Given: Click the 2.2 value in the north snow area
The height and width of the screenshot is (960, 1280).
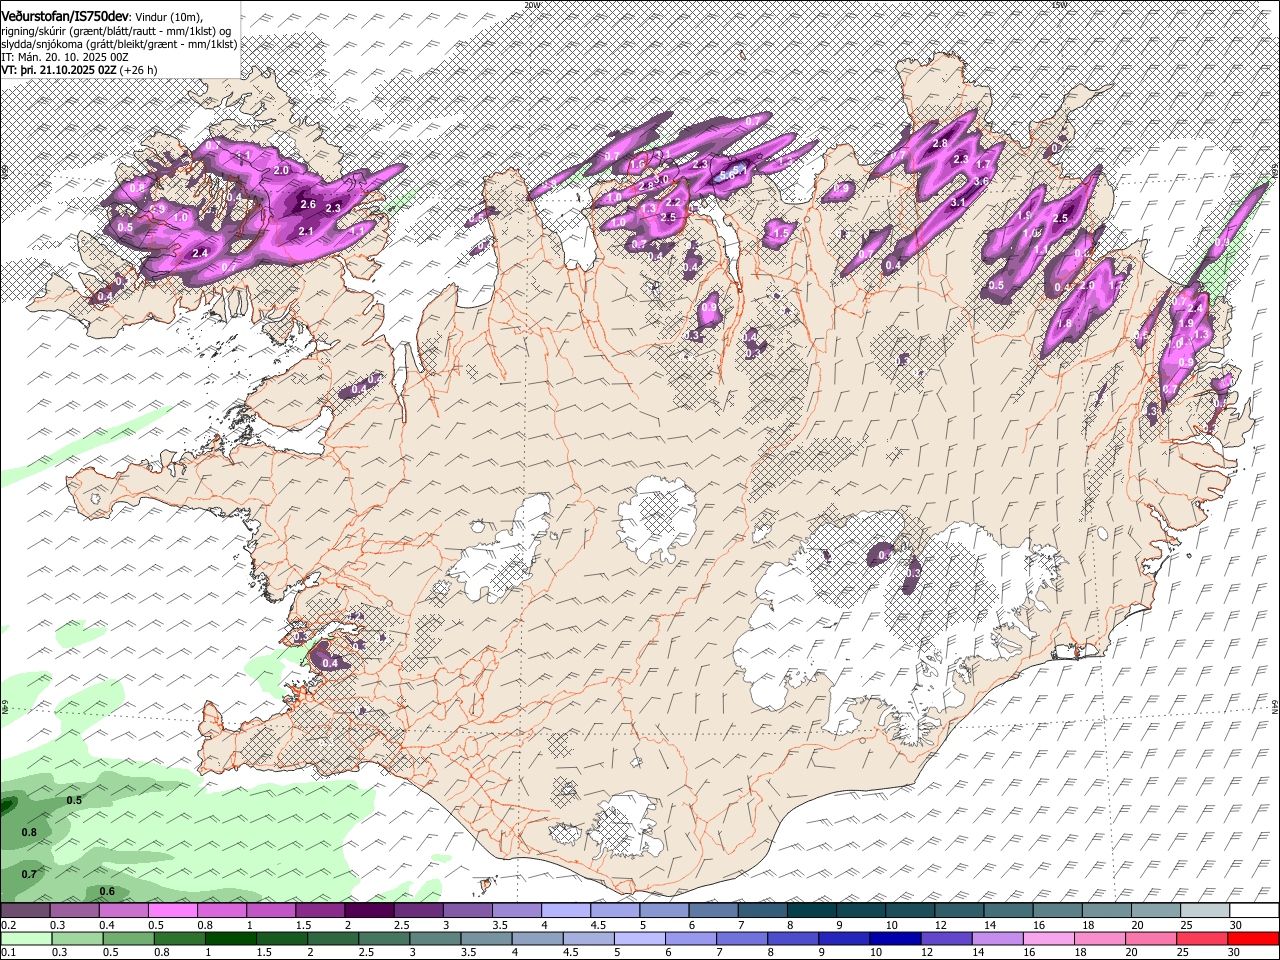Looking at the screenshot, I should (x=673, y=202).
